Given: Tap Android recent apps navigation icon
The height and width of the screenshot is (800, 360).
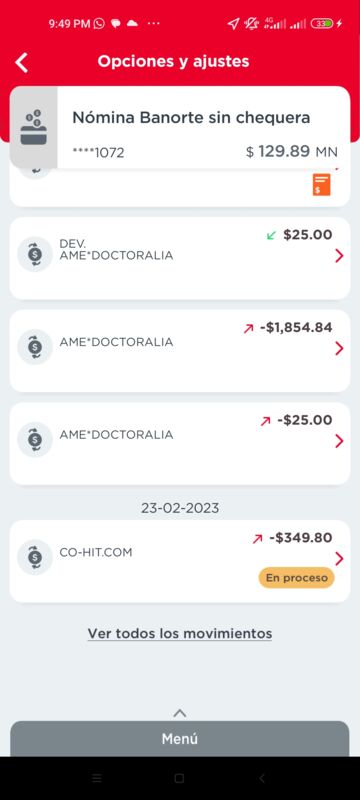Looking at the screenshot, I should tap(96, 778).
